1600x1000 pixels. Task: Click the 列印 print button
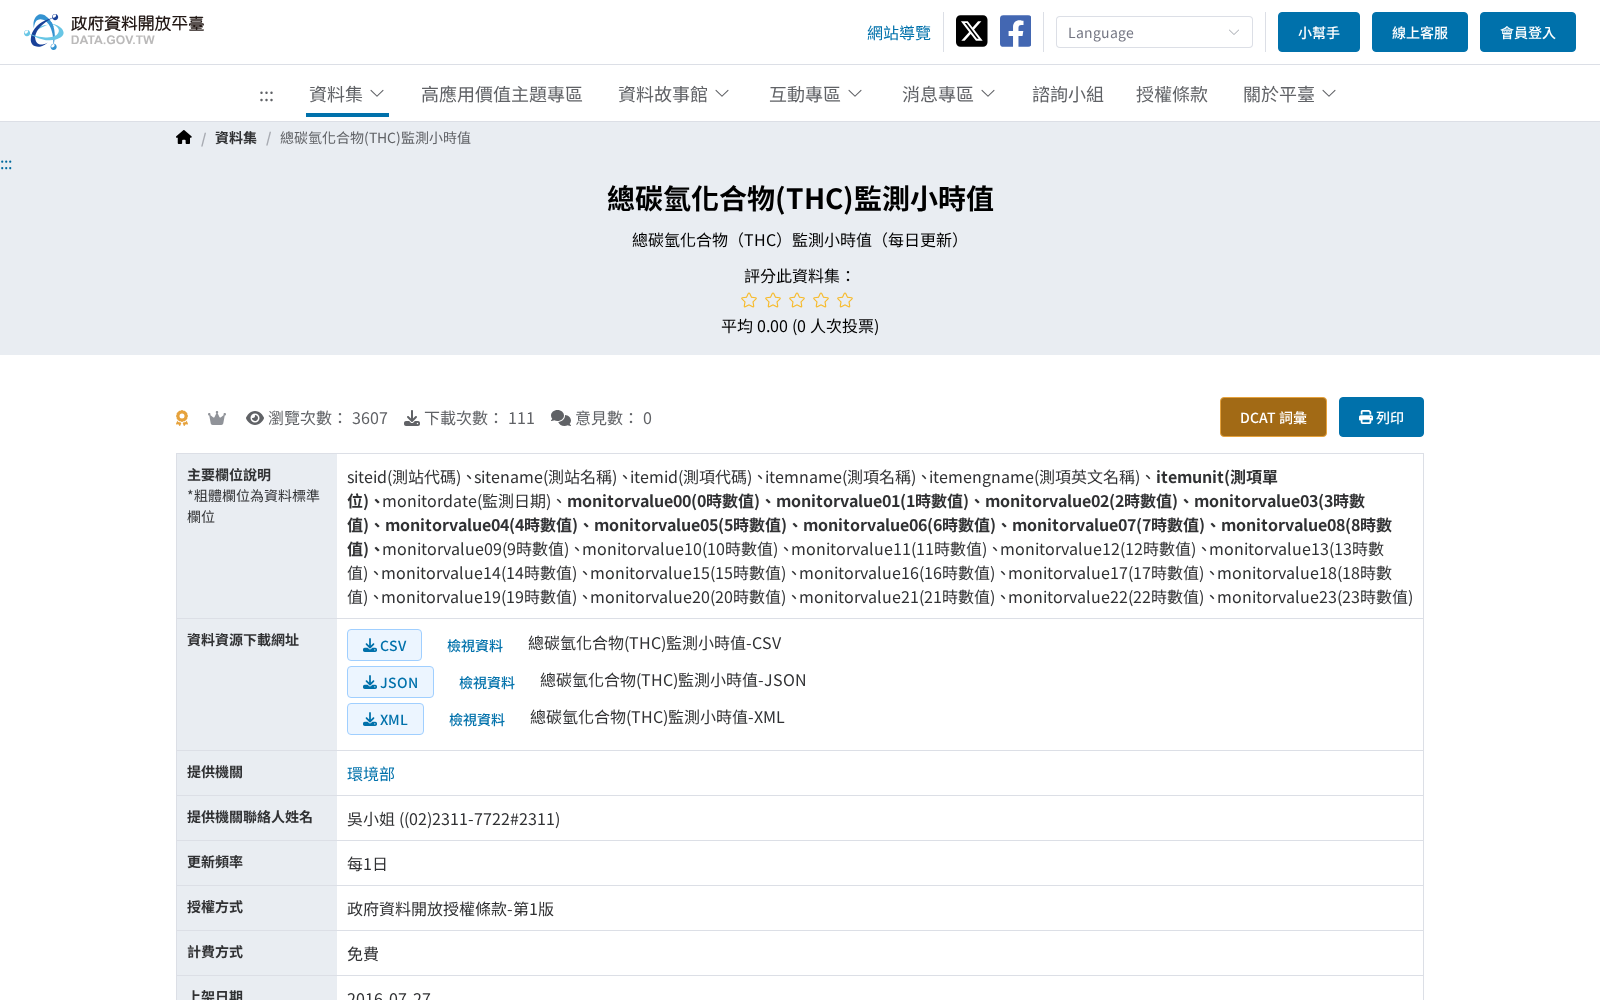point(1381,417)
